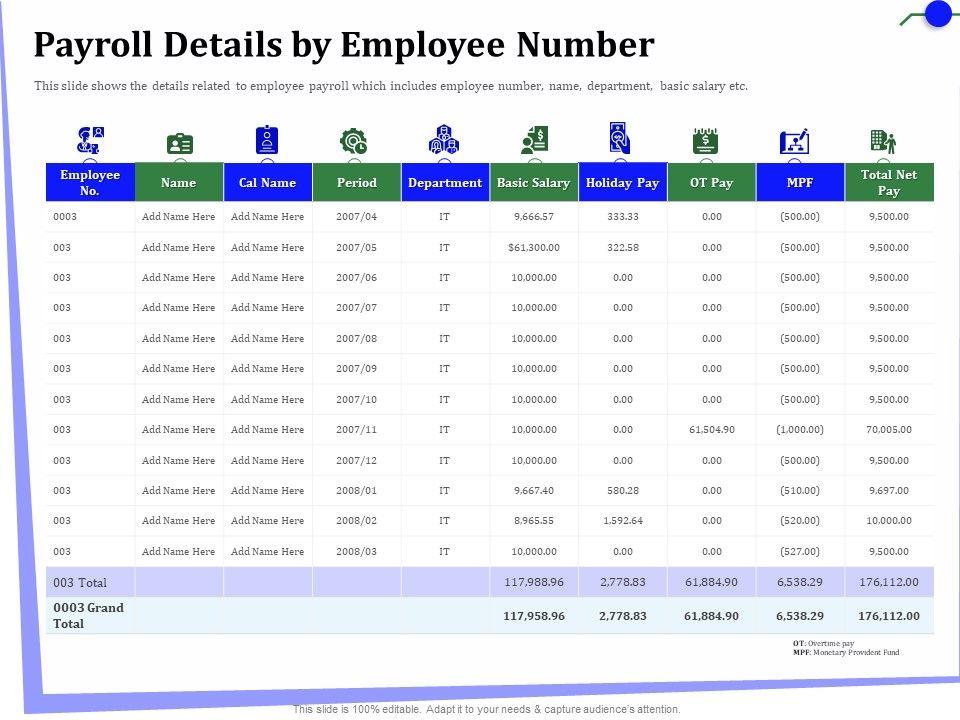Image resolution: width=960 pixels, height=720 pixels.
Task: Click the MPF: Monetary Provident Fund footnote
Action: [x=846, y=653]
